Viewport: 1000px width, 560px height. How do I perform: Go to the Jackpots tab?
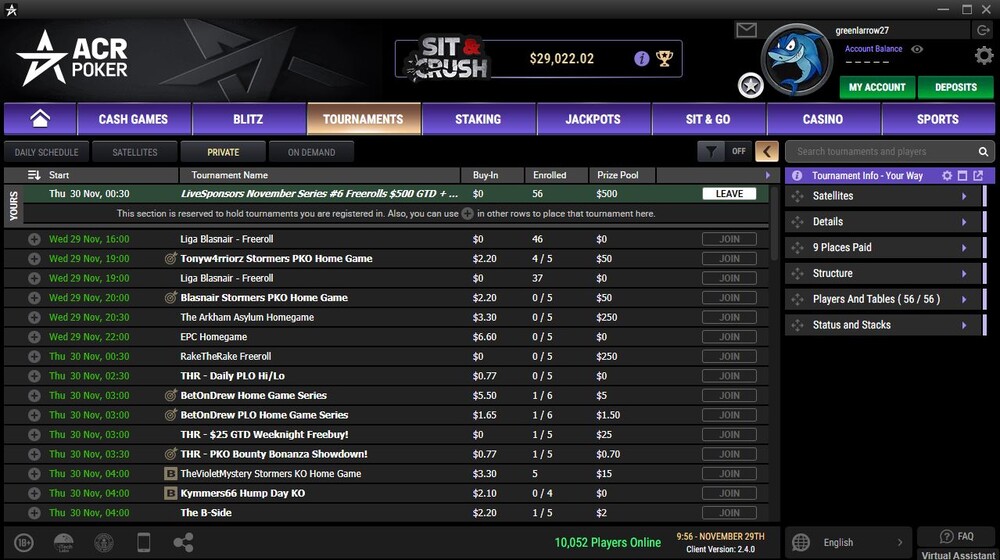coord(592,119)
